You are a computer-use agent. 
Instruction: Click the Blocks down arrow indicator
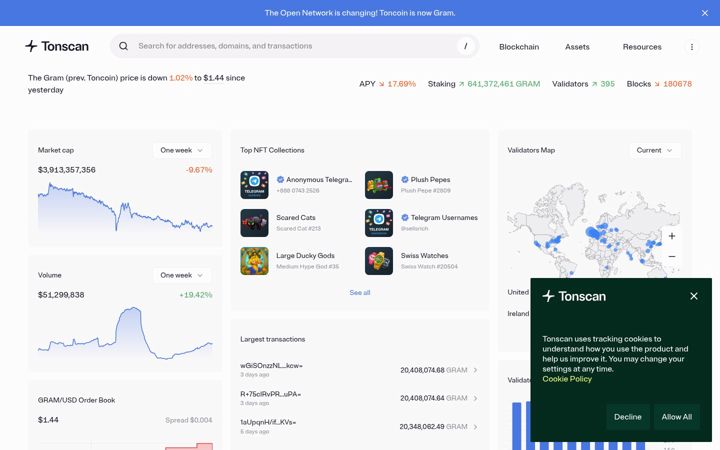tap(657, 84)
